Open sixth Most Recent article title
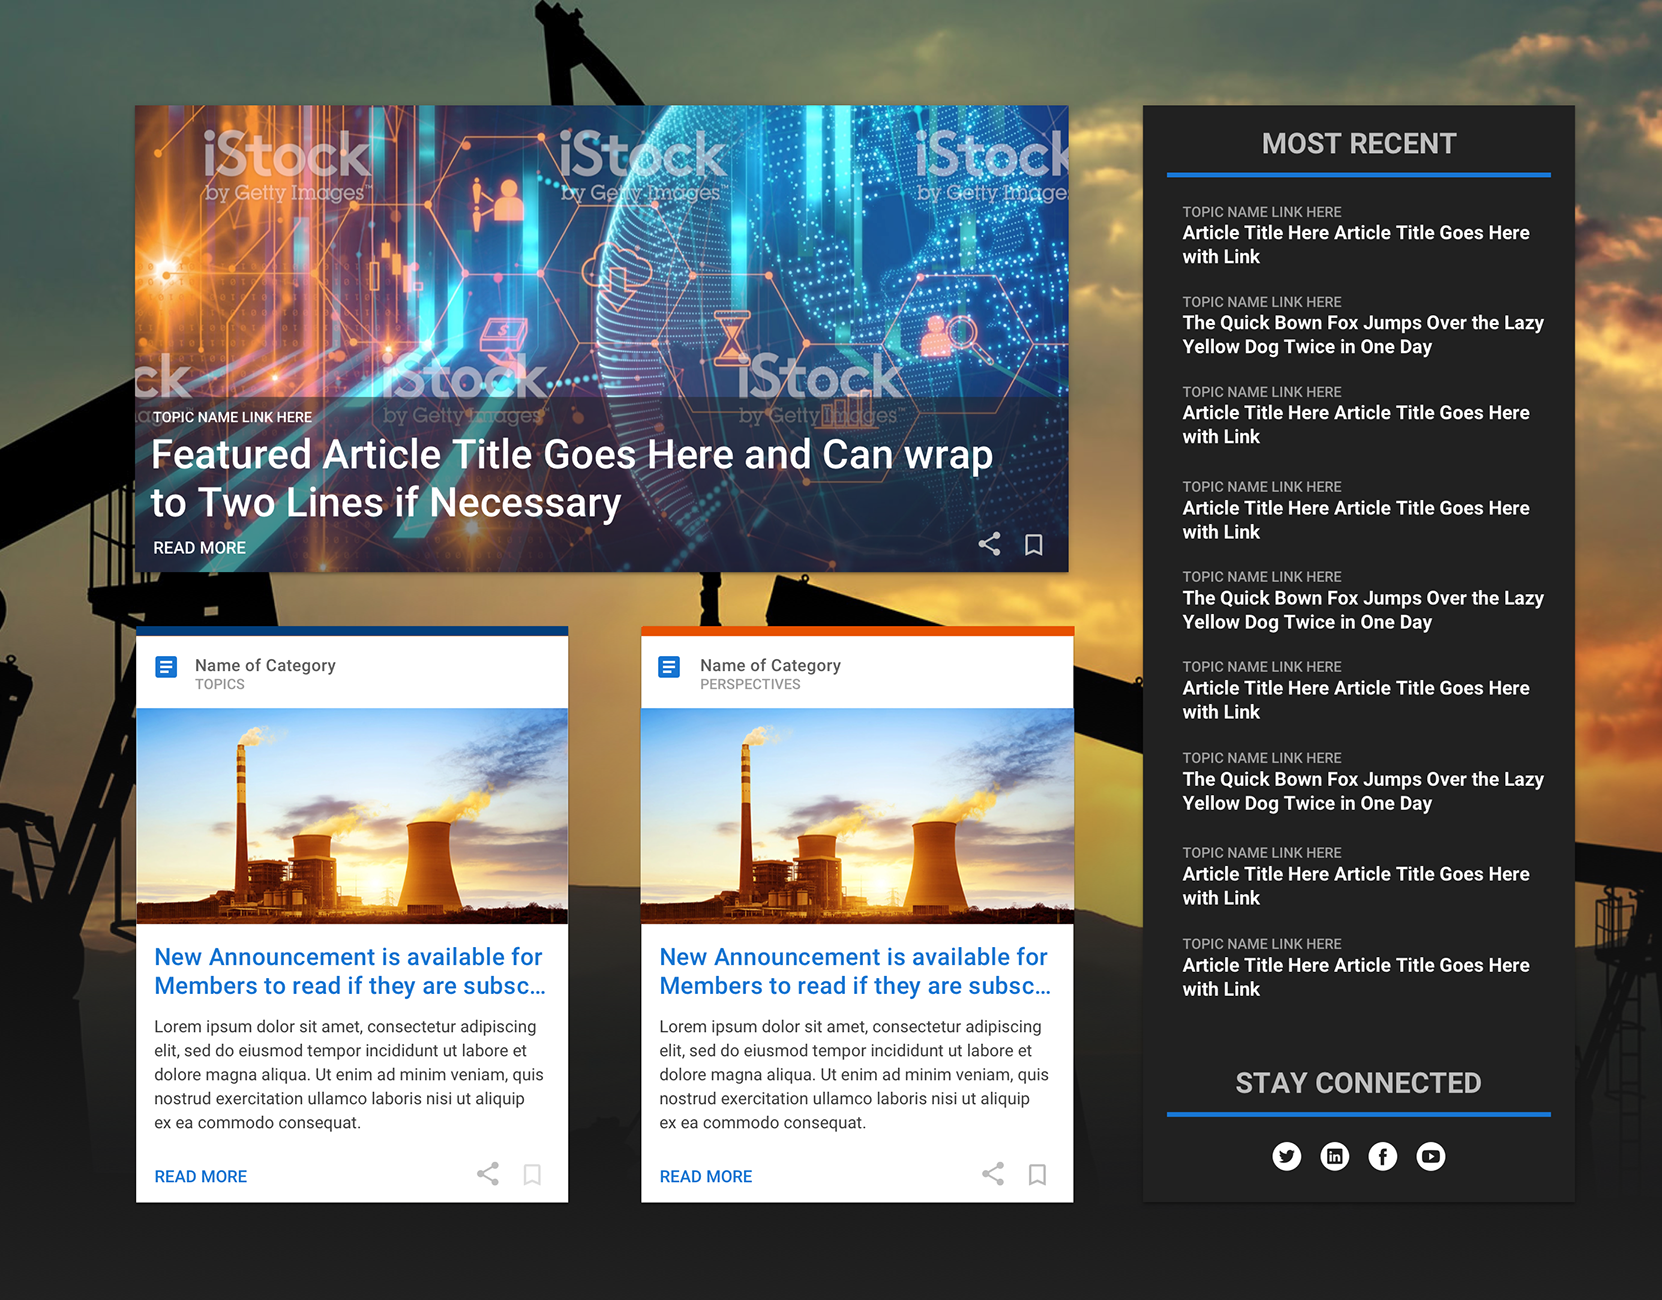The height and width of the screenshot is (1300, 1662). click(1356, 700)
